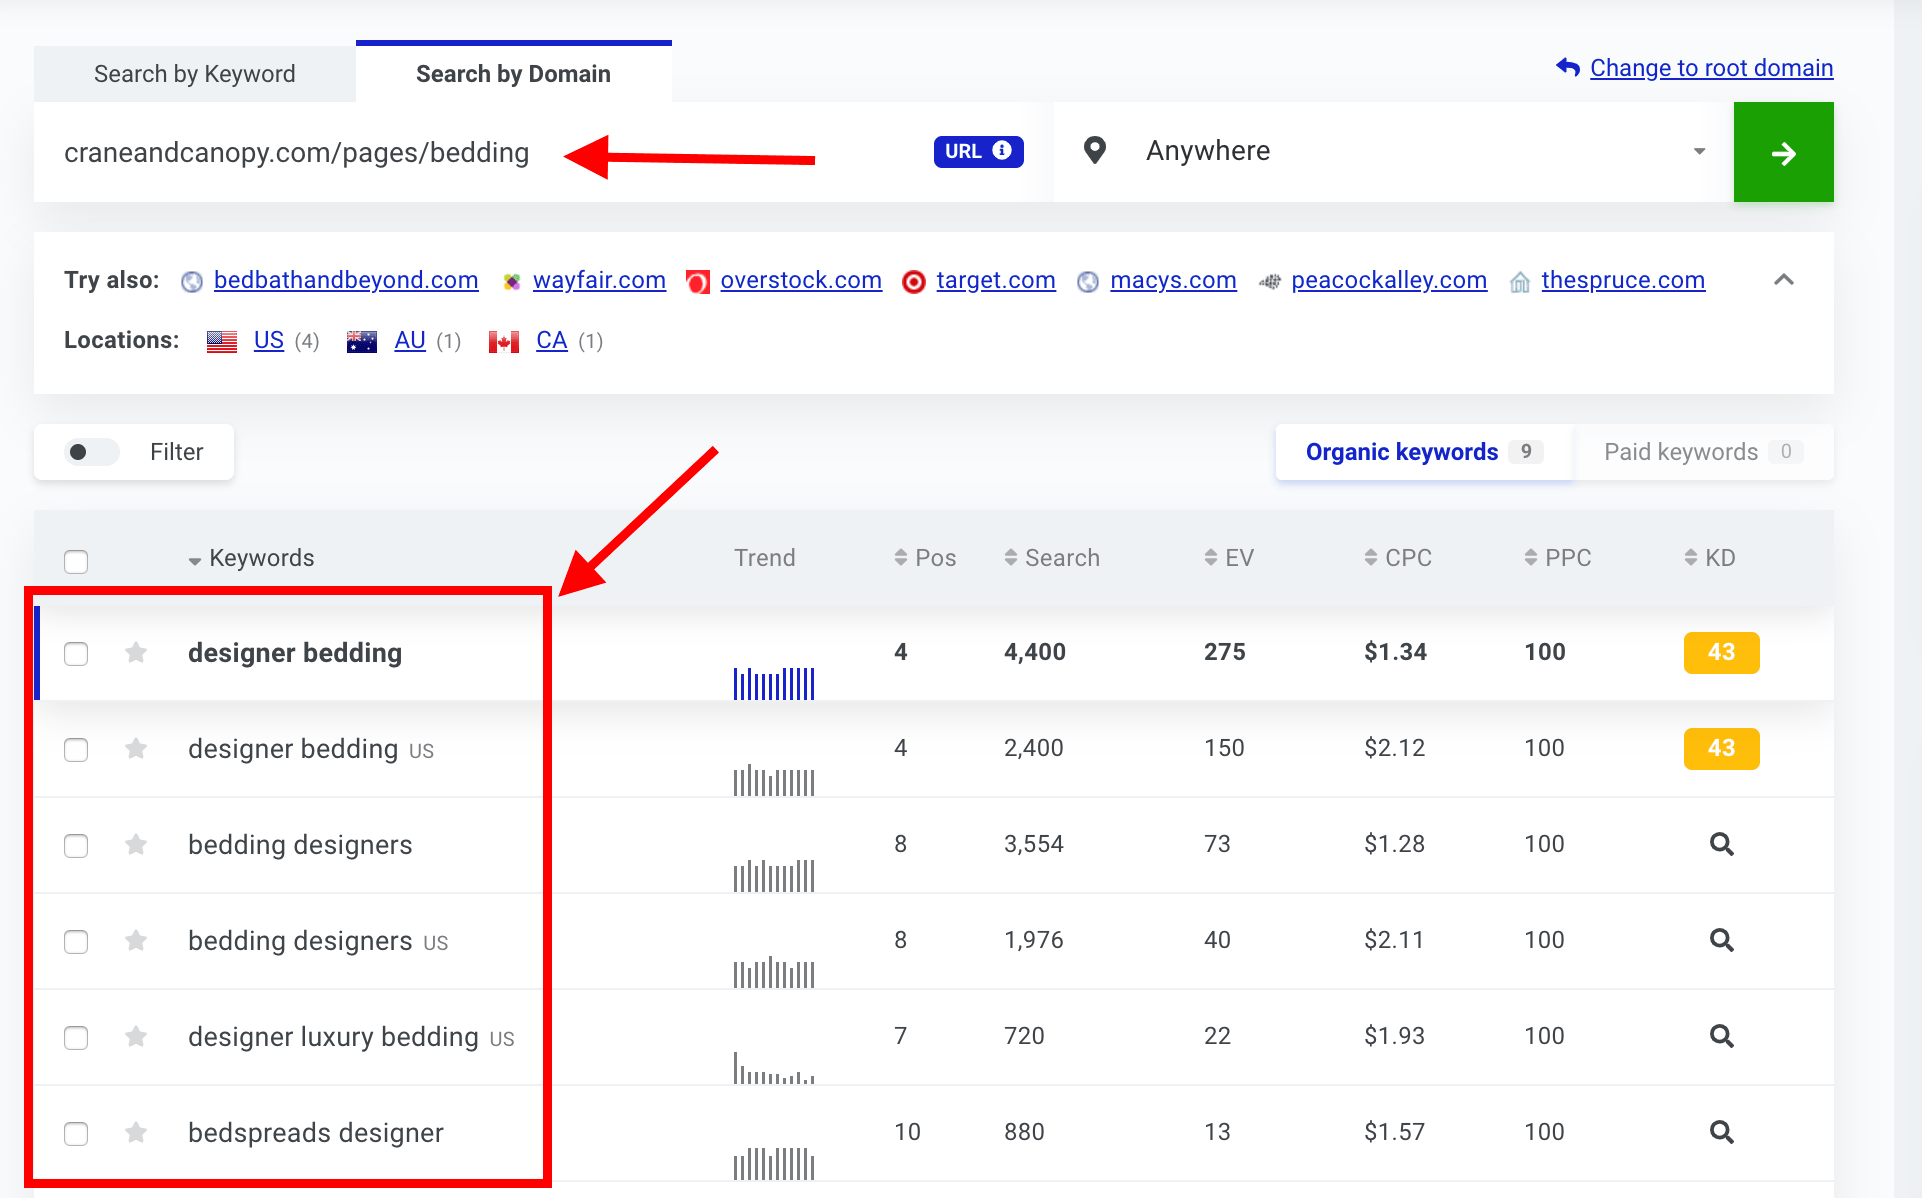1922x1198 pixels.
Task: Click the green search arrow button
Action: tap(1783, 151)
